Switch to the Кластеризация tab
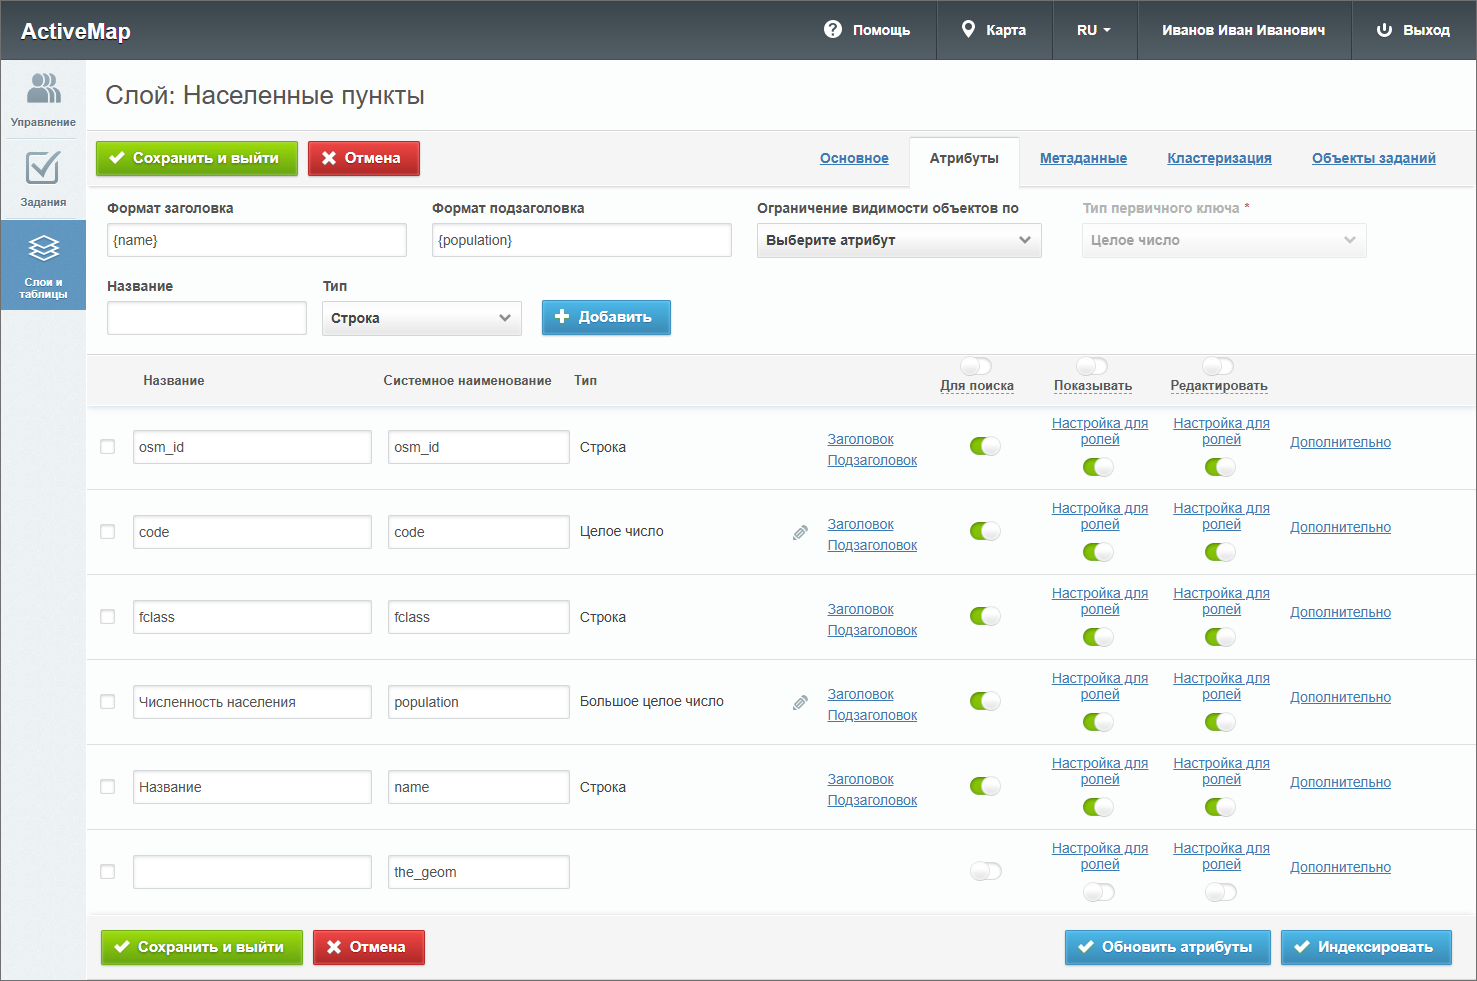The image size is (1477, 981). (x=1219, y=158)
